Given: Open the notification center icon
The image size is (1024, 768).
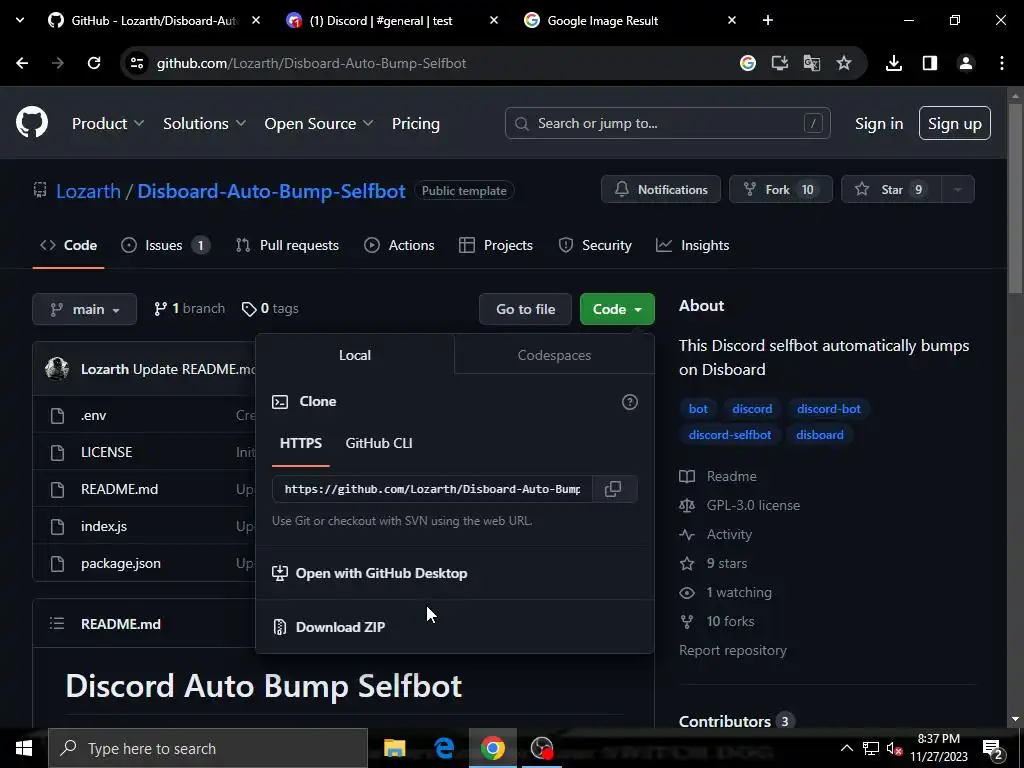Looking at the screenshot, I should tap(993, 748).
